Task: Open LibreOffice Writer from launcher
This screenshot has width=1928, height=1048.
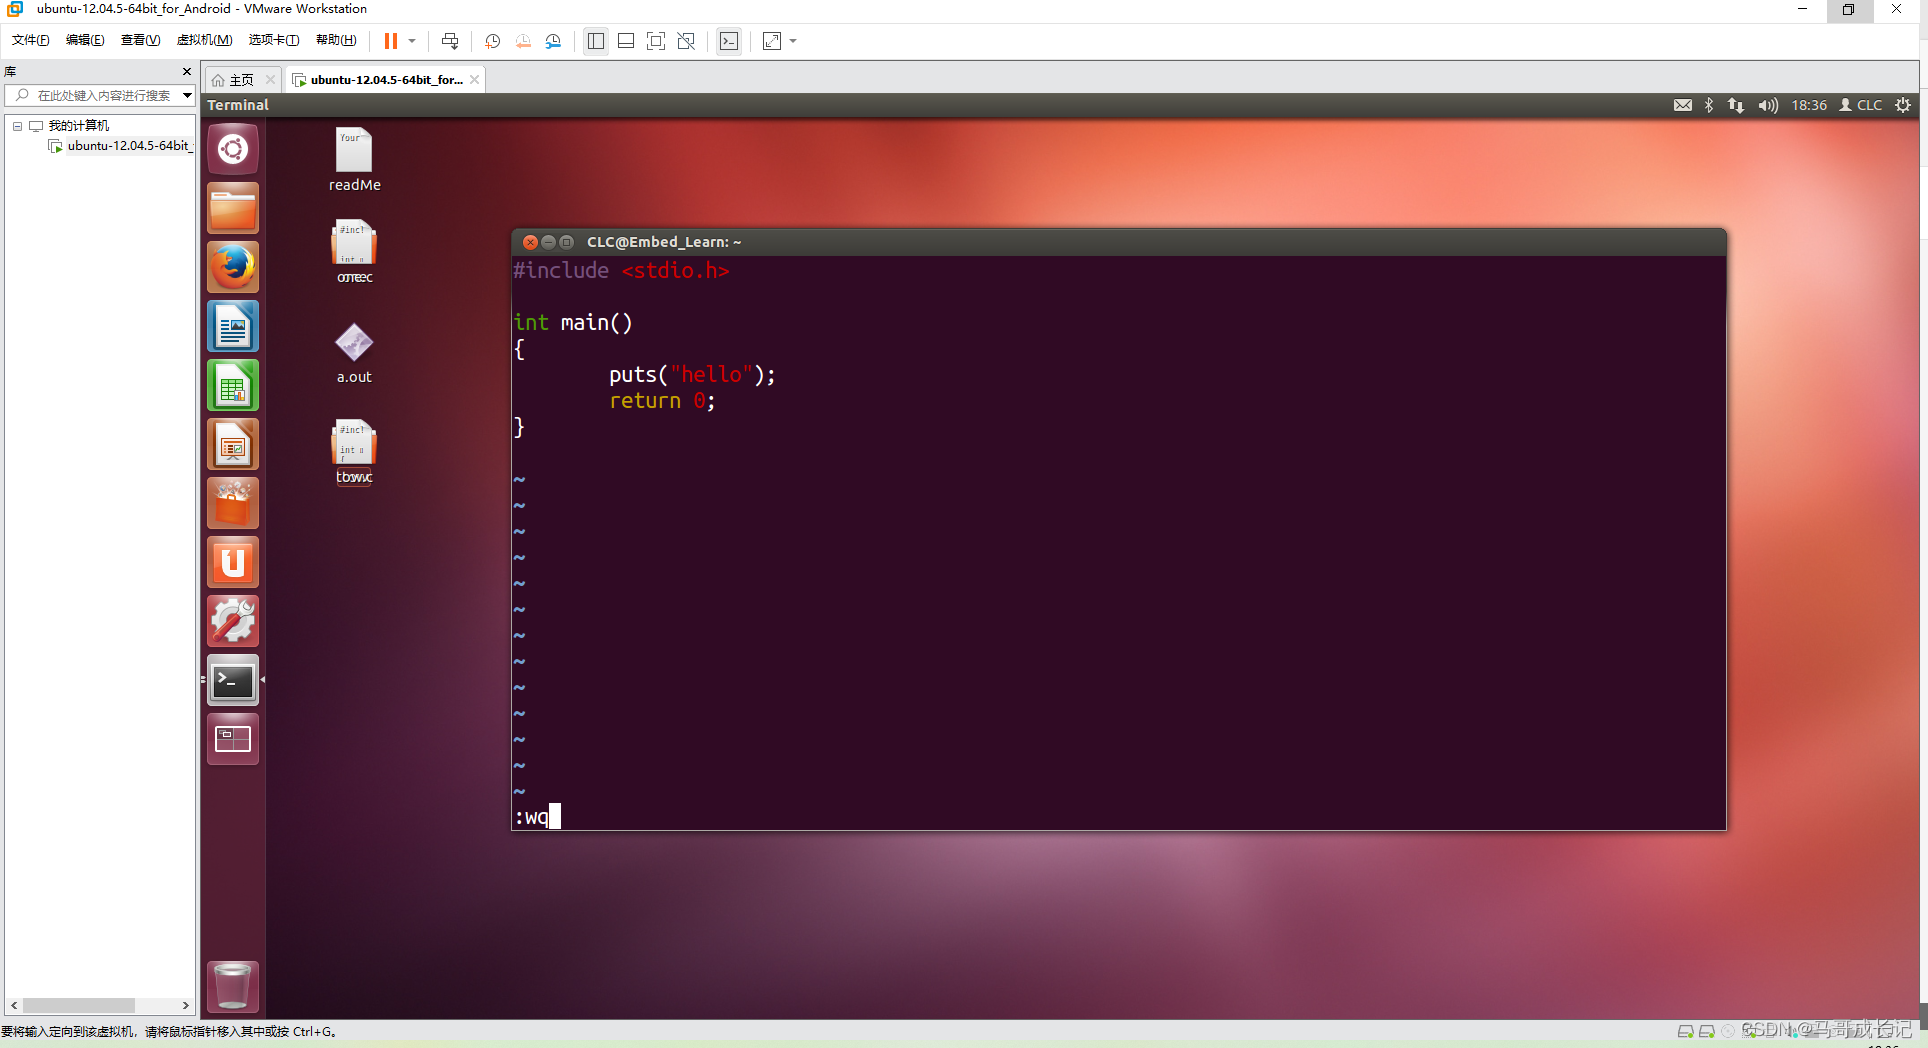Action: (233, 326)
